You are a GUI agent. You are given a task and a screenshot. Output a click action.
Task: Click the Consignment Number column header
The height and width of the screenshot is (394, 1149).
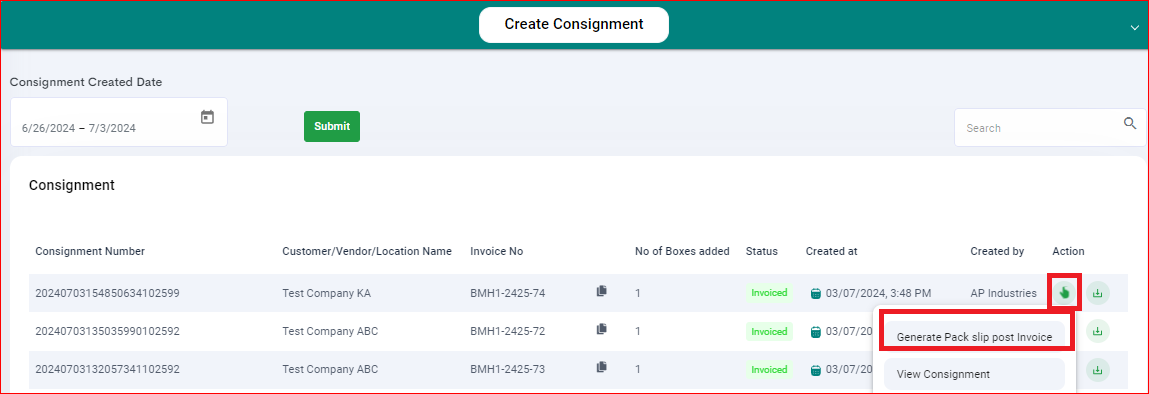90,251
